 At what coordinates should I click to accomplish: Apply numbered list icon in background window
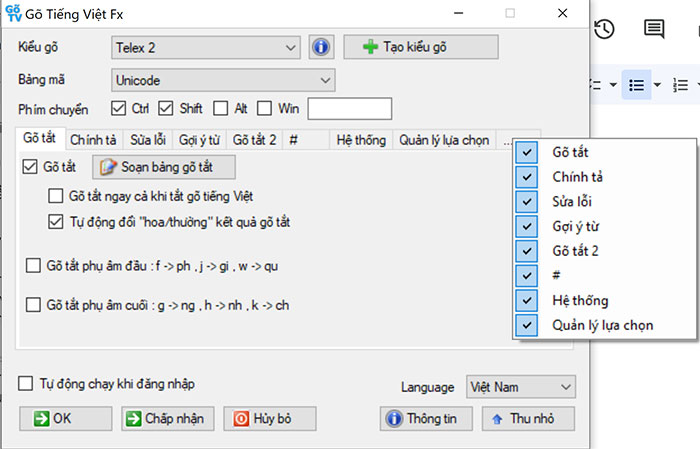point(680,85)
